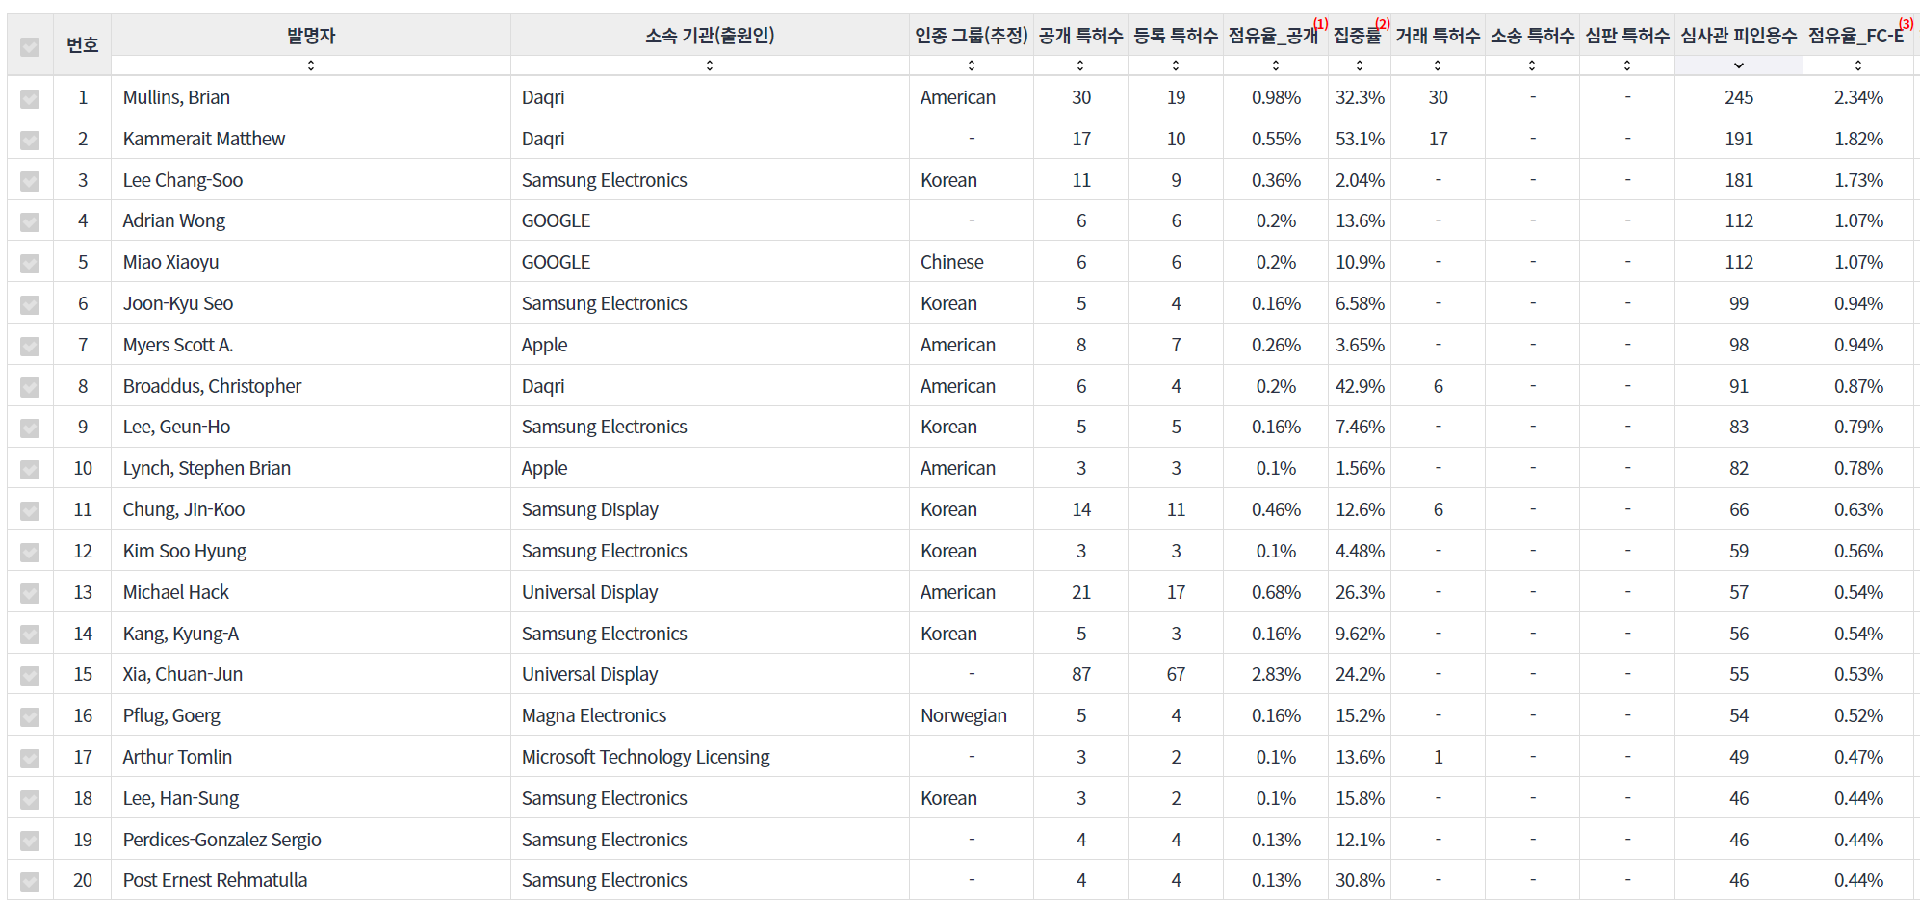Click published patent count 87 cell
The width and height of the screenshot is (1920, 907).
[1081, 674]
